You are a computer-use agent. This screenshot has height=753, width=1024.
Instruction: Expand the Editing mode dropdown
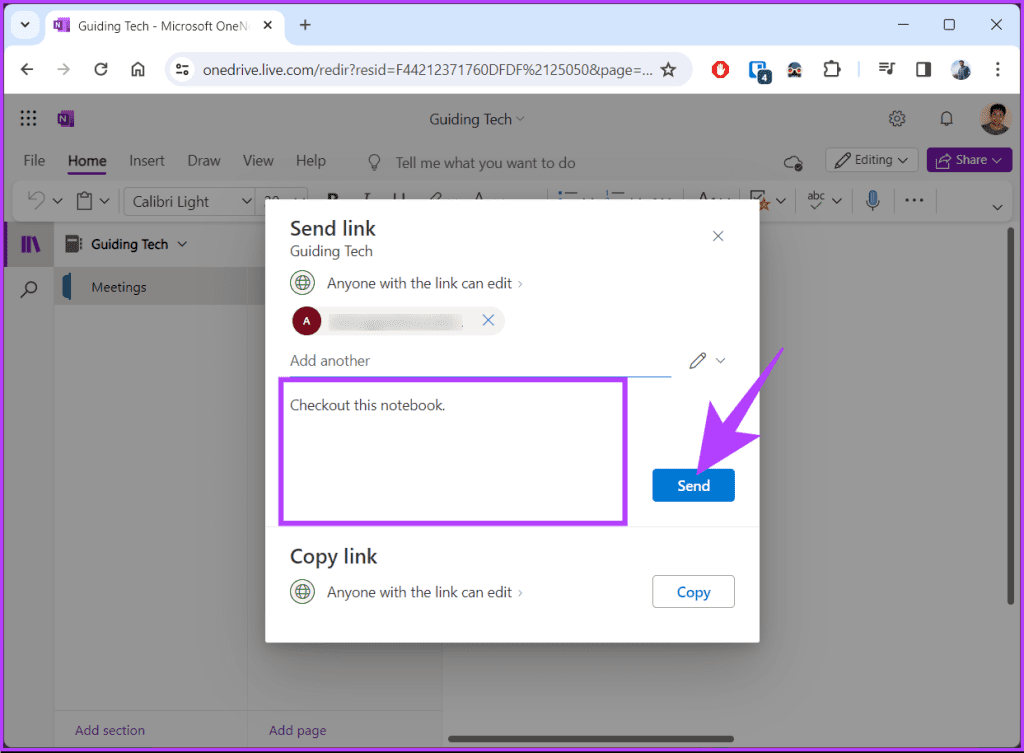(871, 159)
